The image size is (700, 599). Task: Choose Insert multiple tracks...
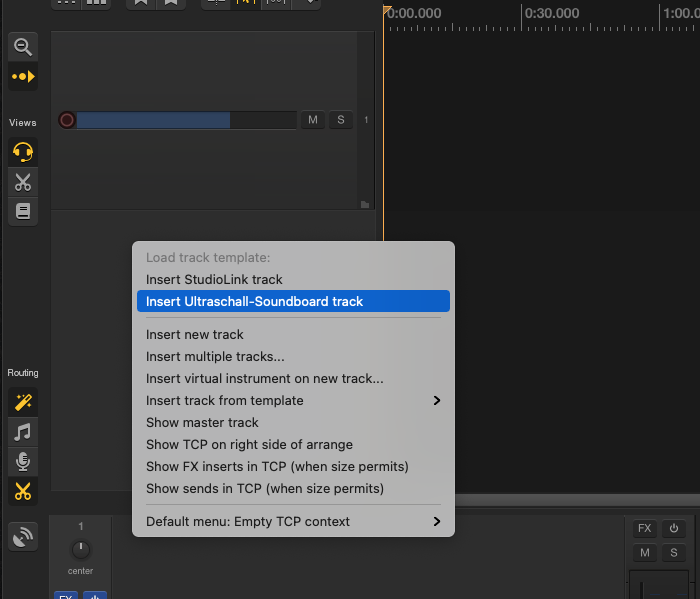(x=293, y=357)
